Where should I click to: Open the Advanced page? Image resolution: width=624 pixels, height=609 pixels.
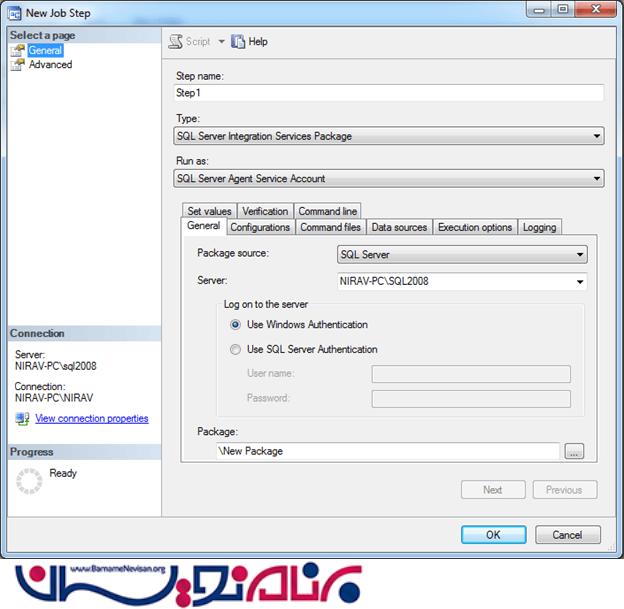(51, 64)
